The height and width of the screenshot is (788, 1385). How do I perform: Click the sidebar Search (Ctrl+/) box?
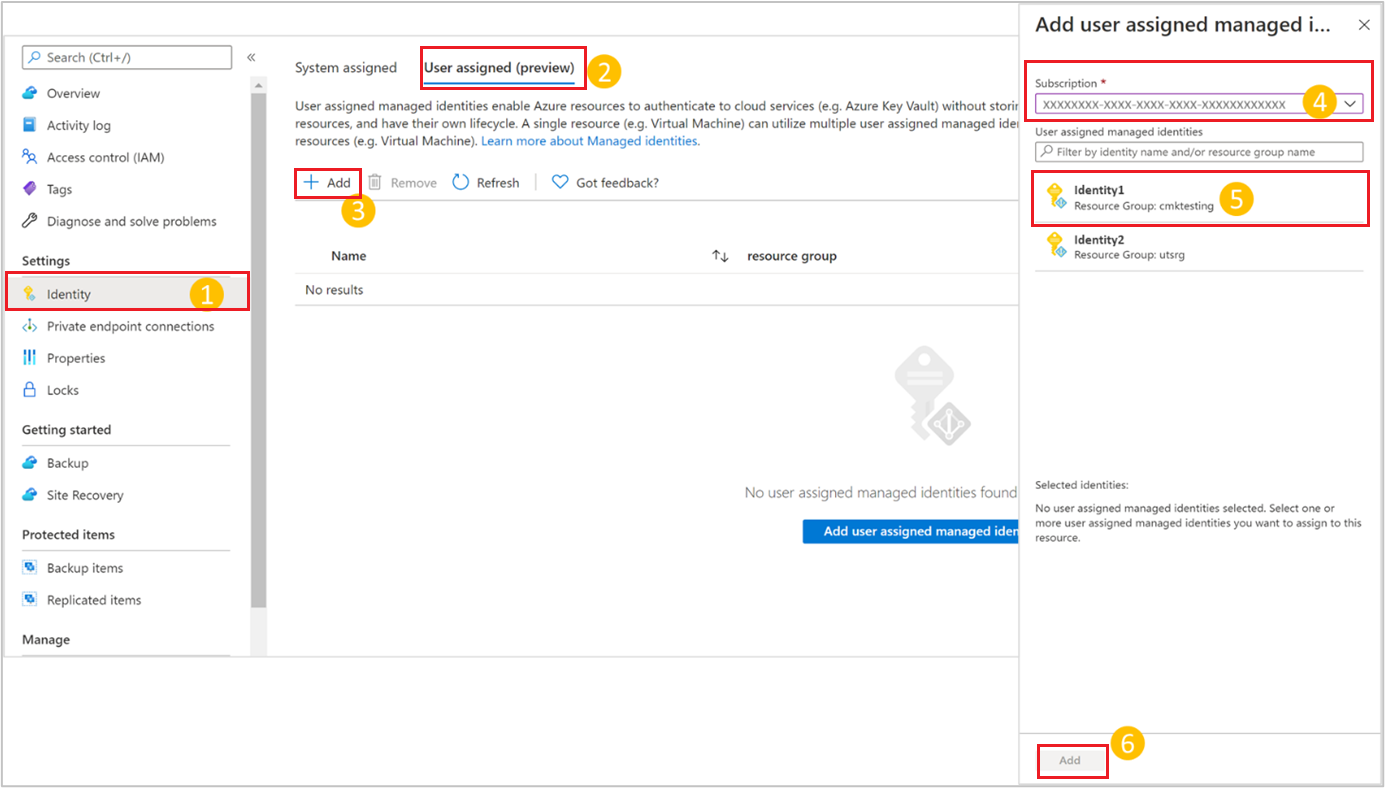pyautogui.click(x=127, y=57)
